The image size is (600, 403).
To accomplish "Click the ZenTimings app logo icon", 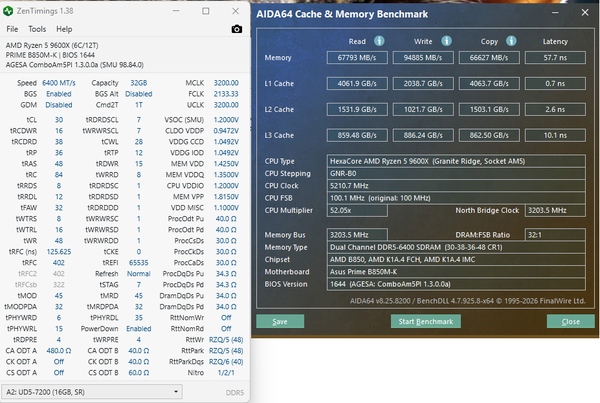I will click(8, 11).
